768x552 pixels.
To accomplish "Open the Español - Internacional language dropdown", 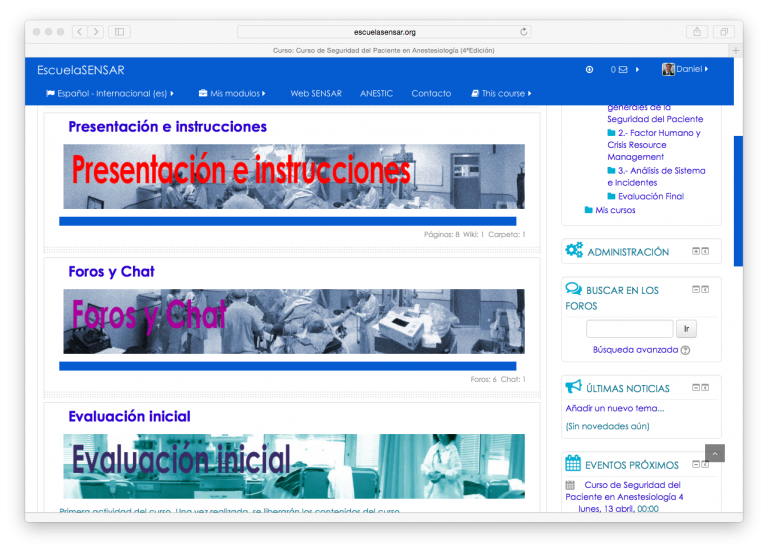I will tap(110, 94).
